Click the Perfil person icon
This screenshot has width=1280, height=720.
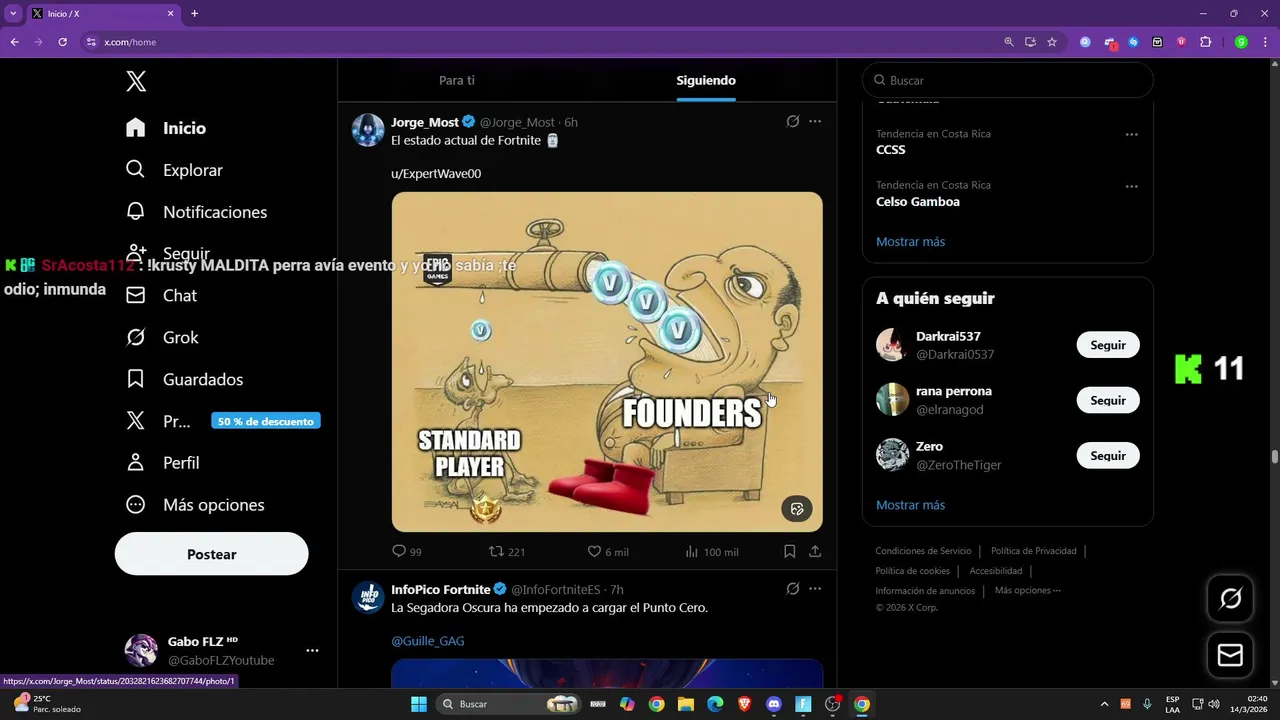(x=136, y=463)
